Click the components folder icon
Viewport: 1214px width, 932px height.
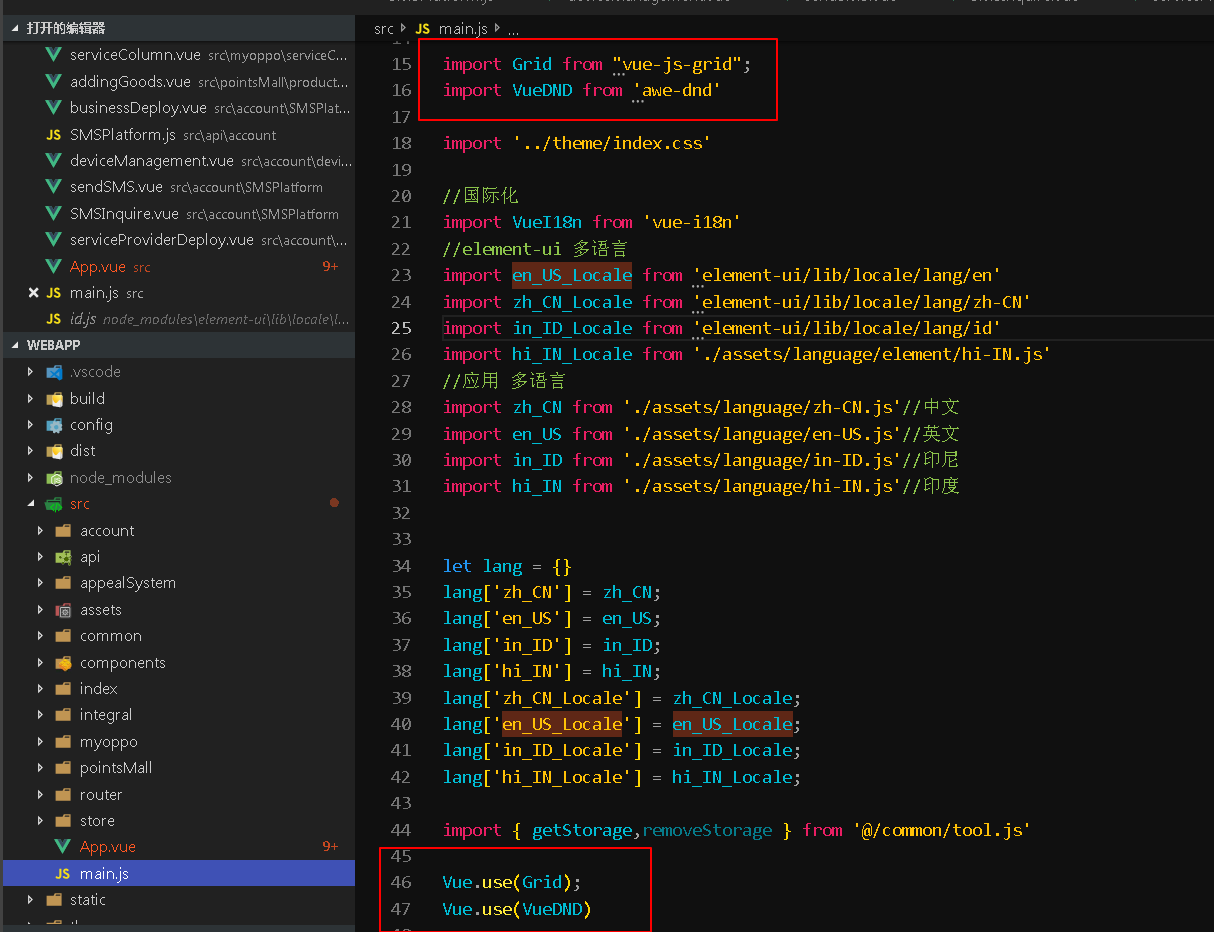point(63,663)
